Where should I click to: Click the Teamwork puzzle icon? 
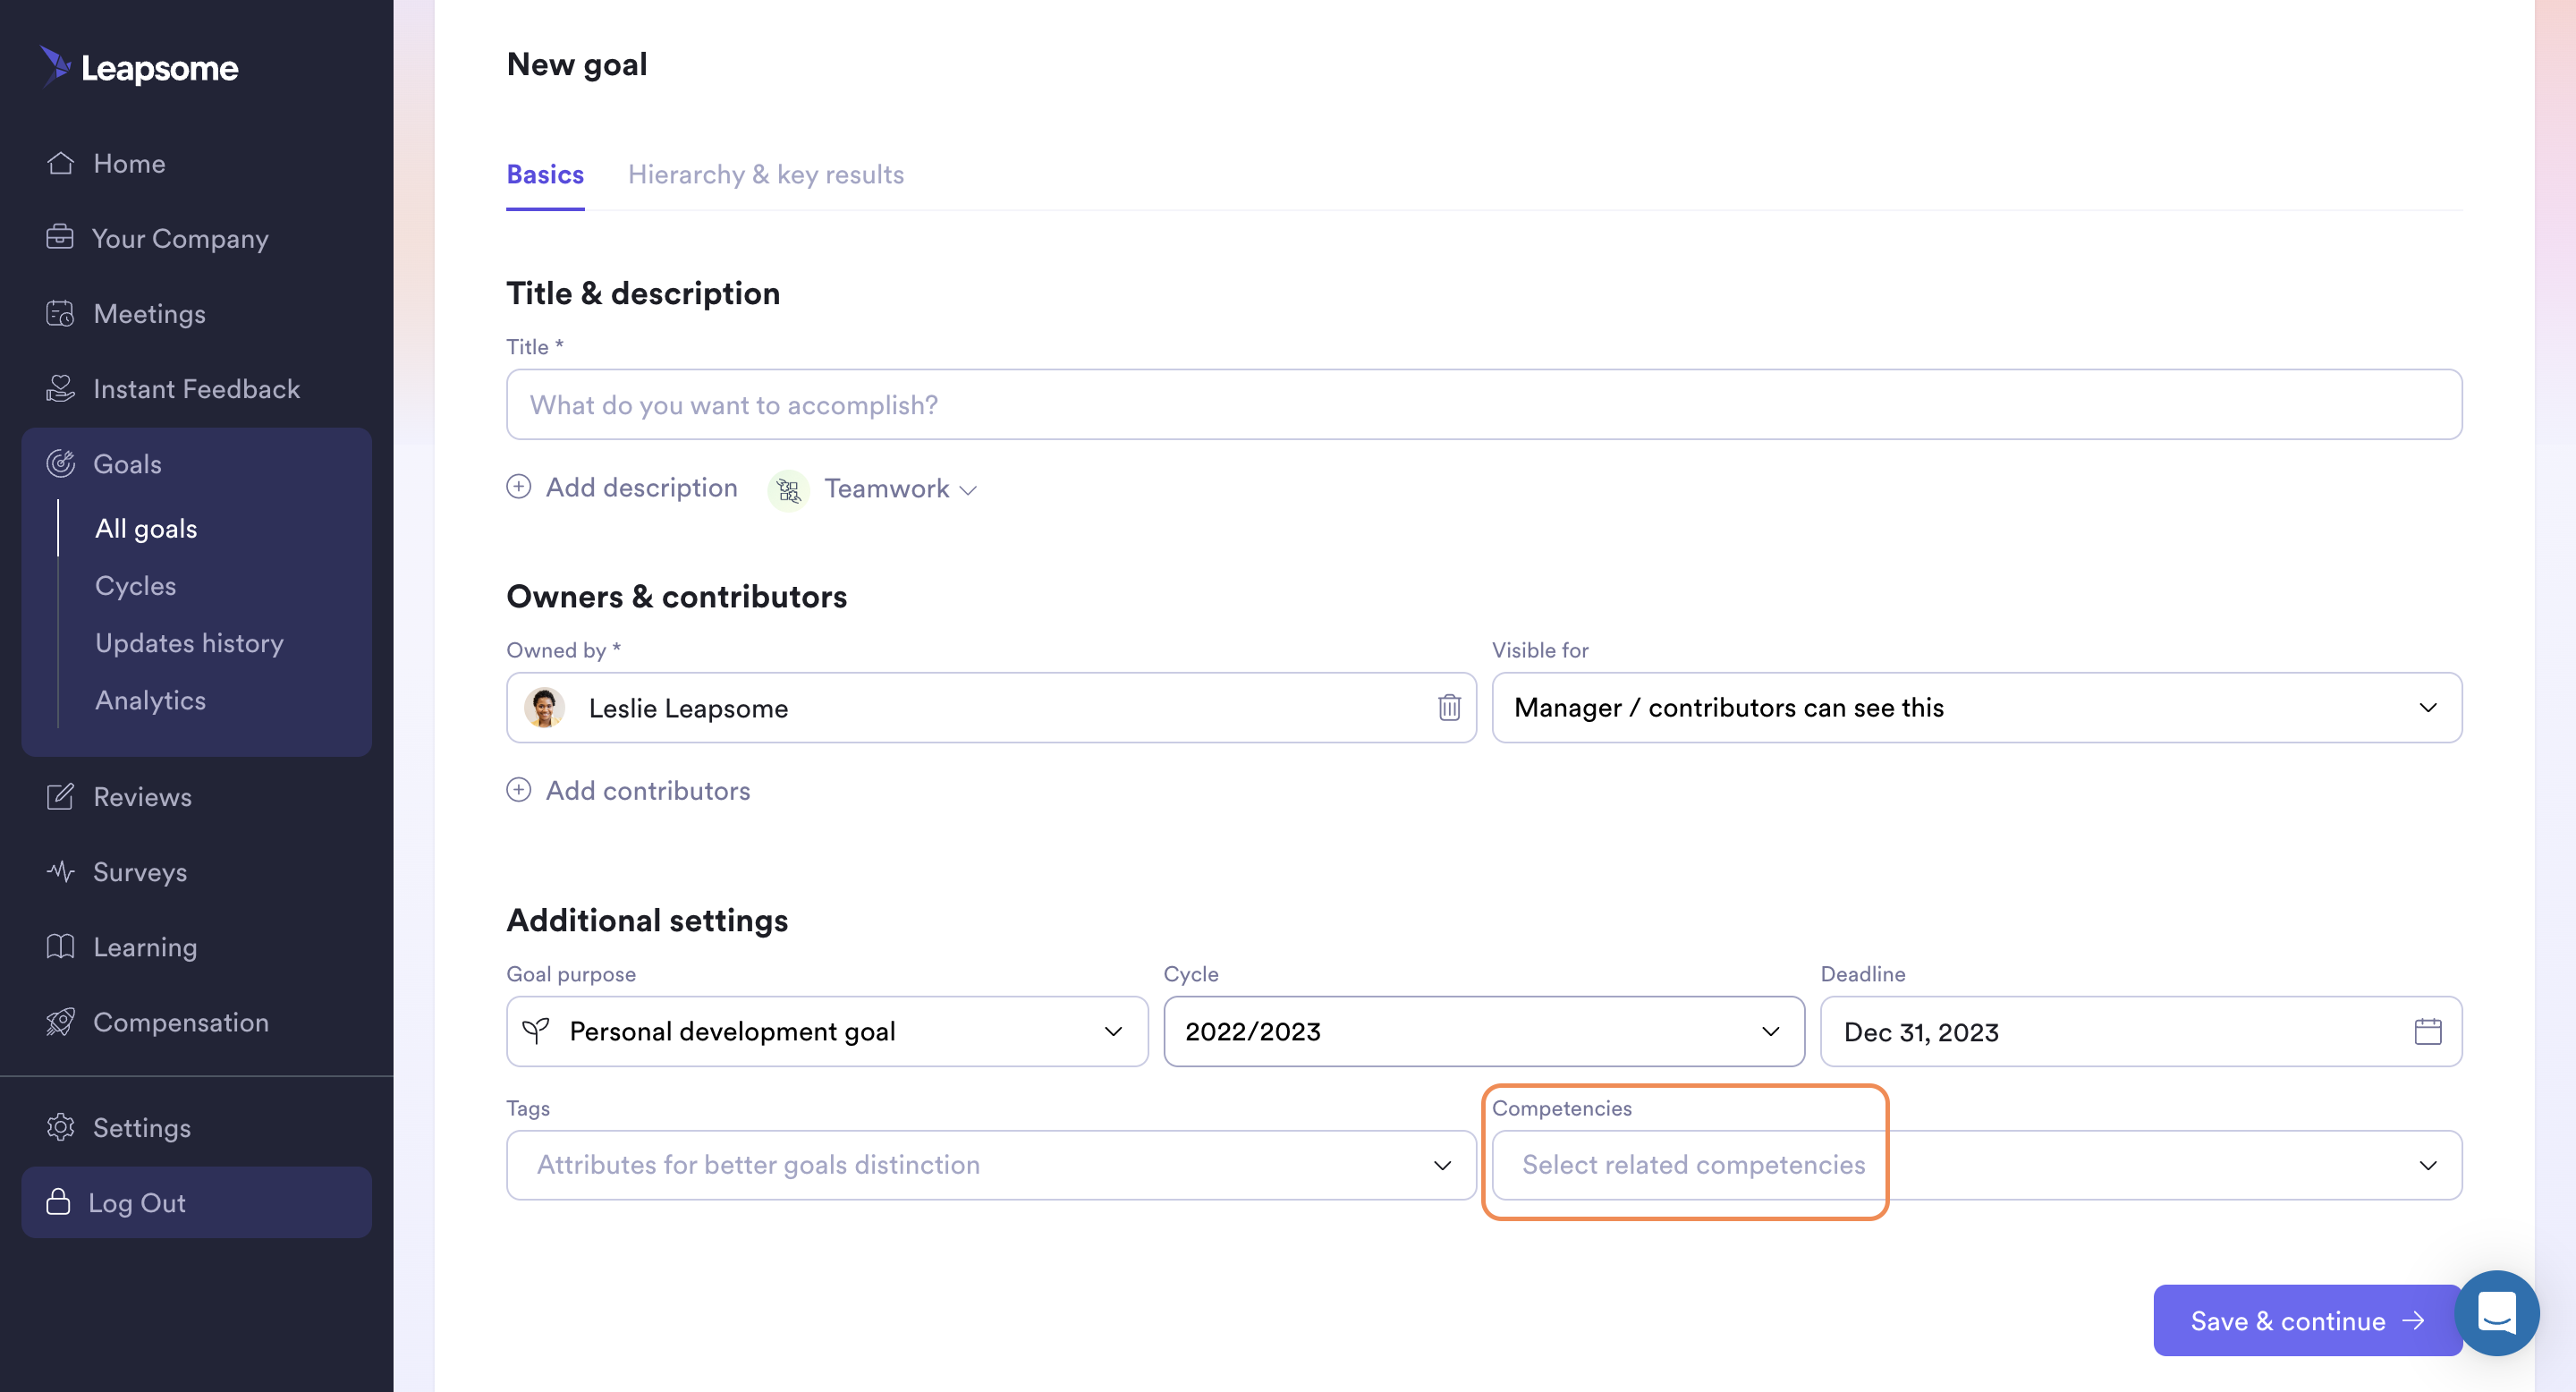click(x=788, y=489)
